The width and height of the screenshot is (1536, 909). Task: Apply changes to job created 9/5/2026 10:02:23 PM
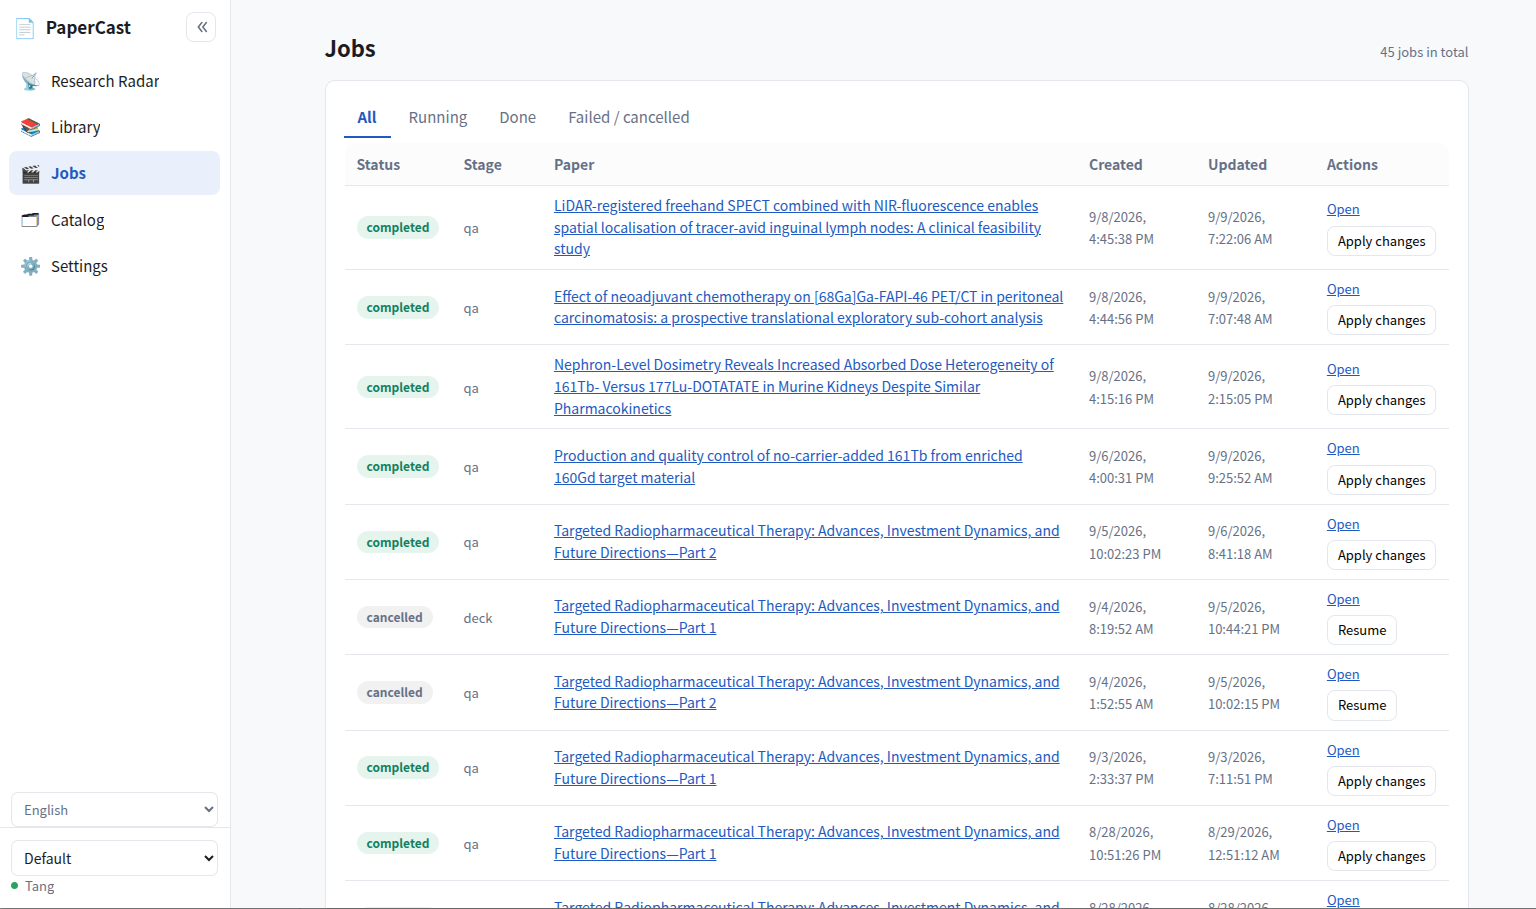click(x=1381, y=555)
